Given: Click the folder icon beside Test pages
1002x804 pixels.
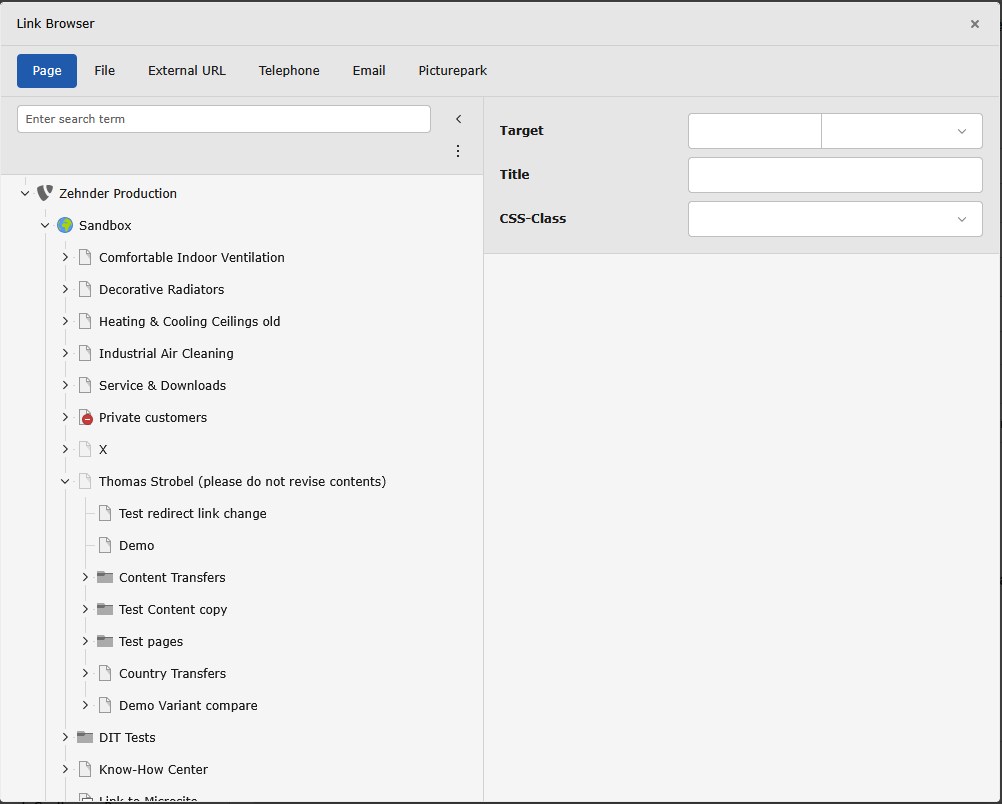Looking at the screenshot, I should pos(105,641).
